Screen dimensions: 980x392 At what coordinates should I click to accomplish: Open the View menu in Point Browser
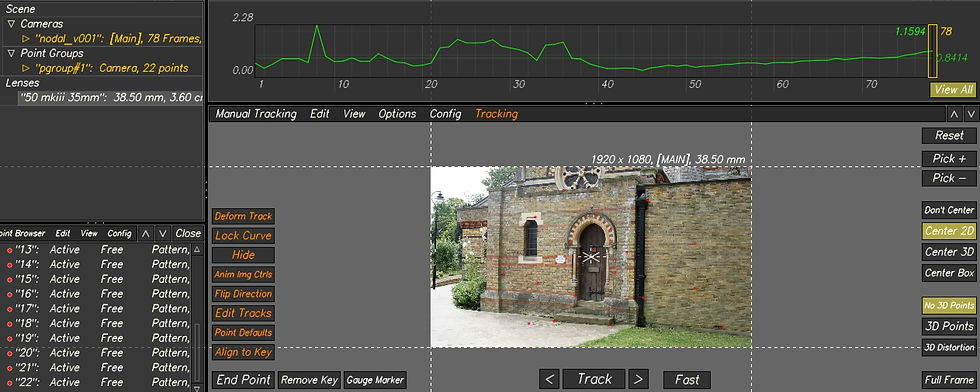(89, 233)
